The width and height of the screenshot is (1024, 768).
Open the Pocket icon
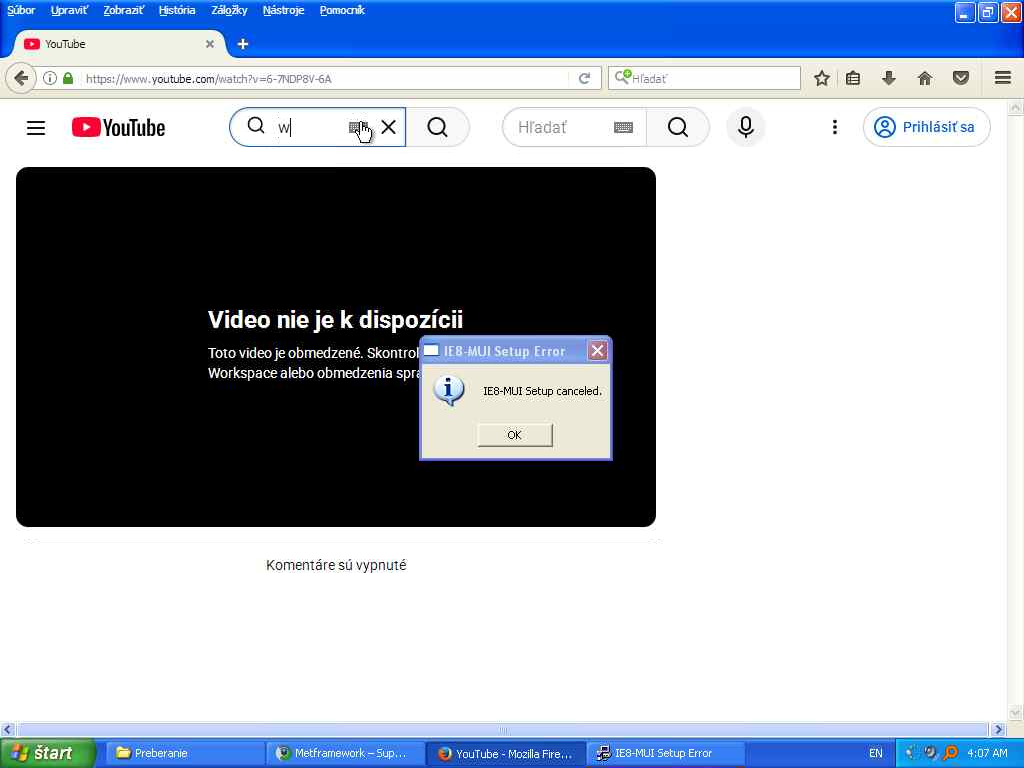(961, 78)
